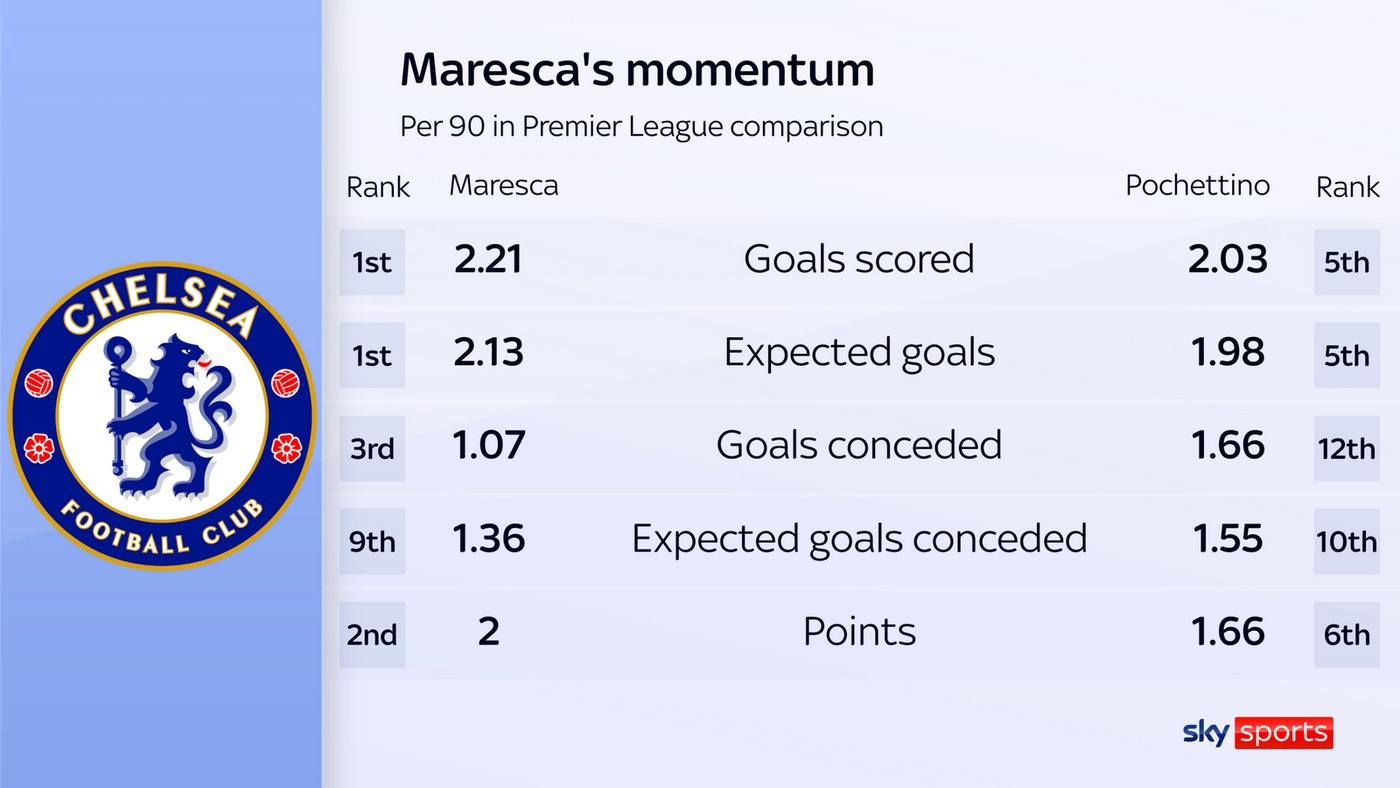Click Maresca's 2nd rank badge for Points
Viewport: 1400px width, 788px height.
[x=372, y=634]
